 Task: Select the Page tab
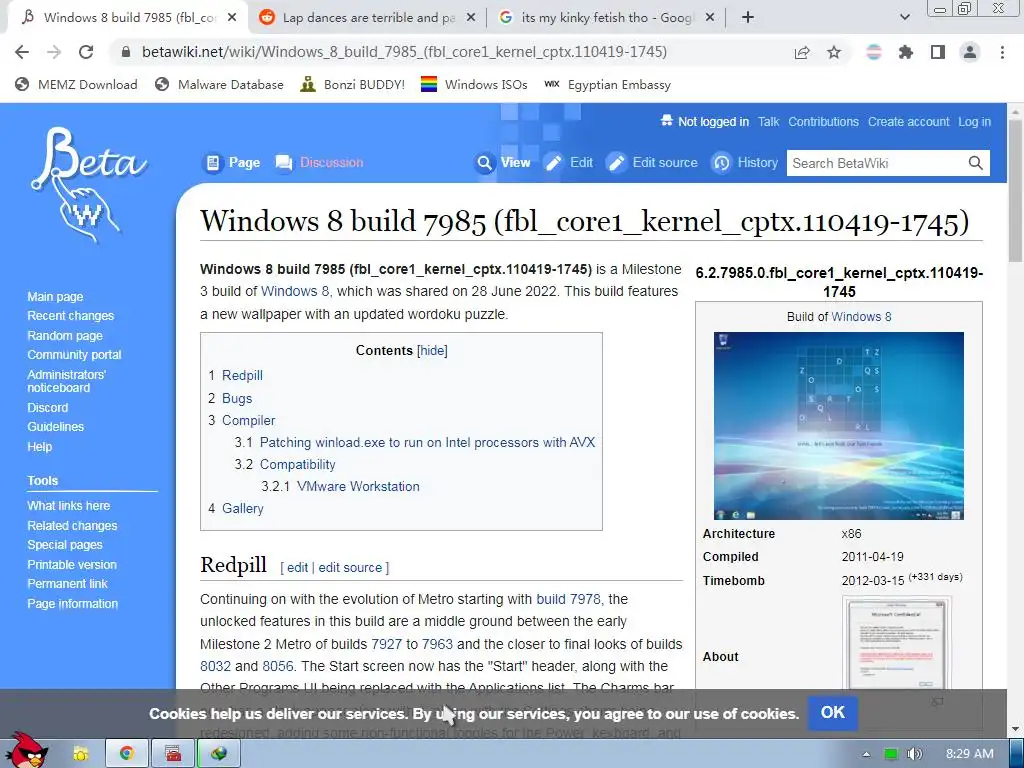tap(232, 163)
